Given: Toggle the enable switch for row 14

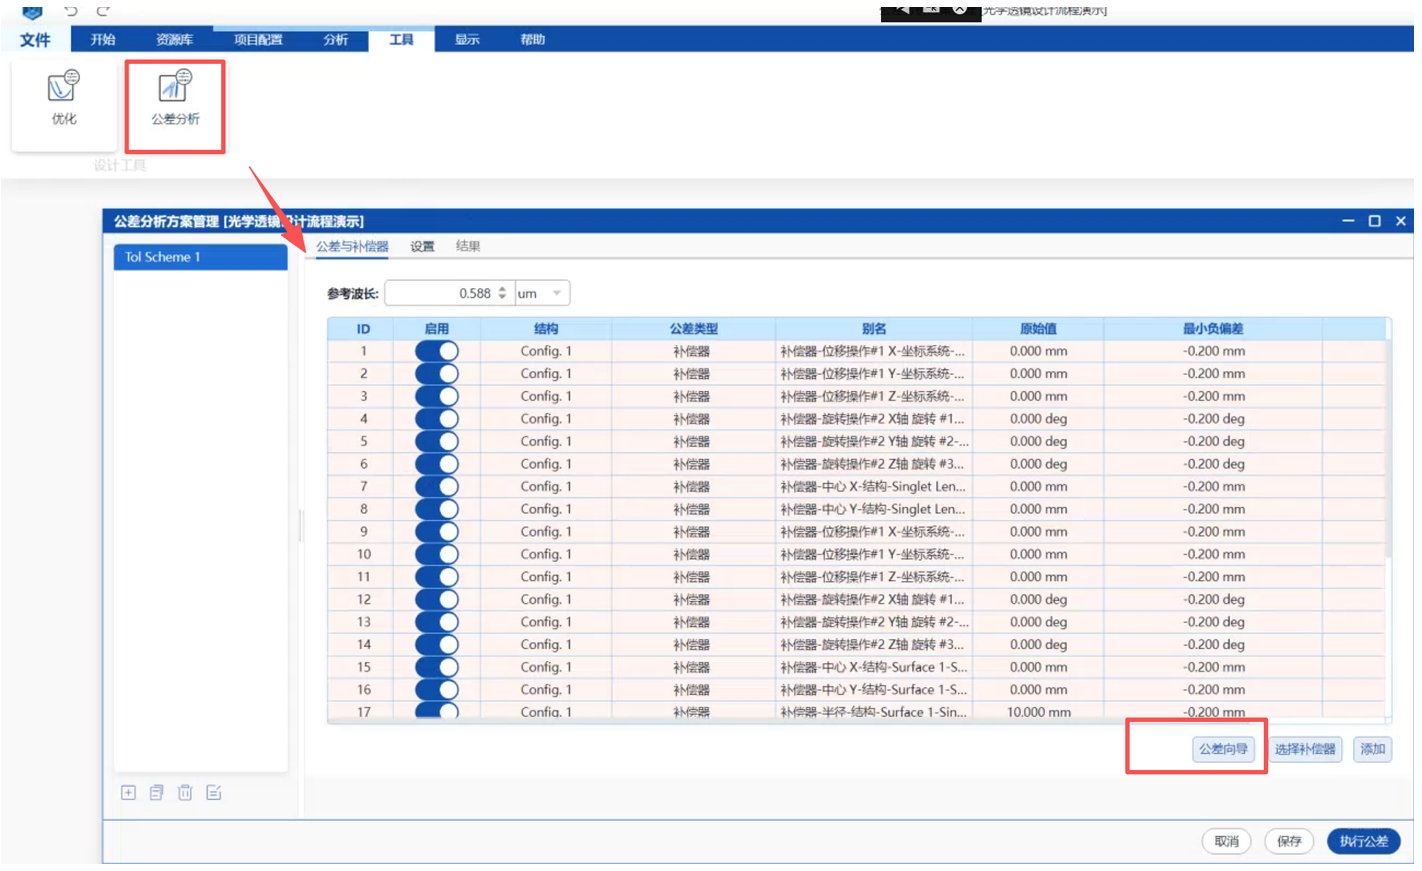Looking at the screenshot, I should pos(437,645).
